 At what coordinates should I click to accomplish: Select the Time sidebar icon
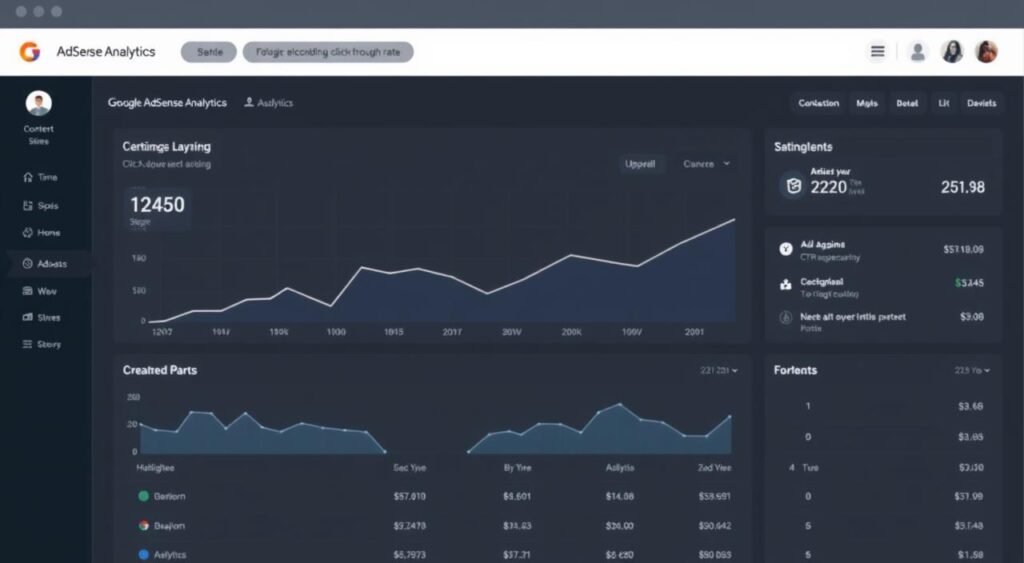tap(27, 177)
